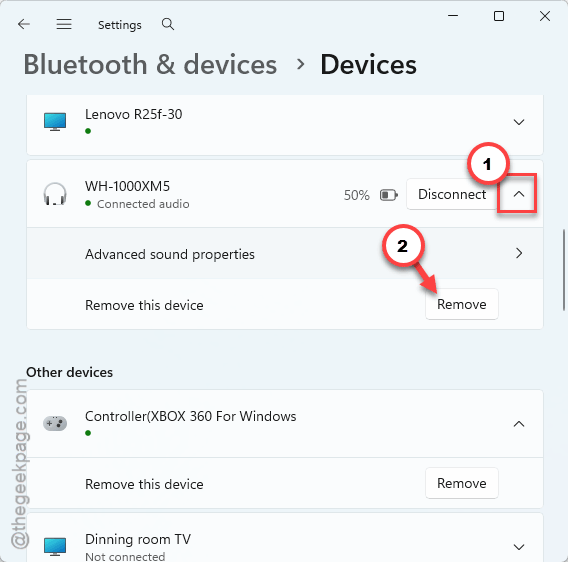Screen dimensions: 568x562
Task: Click the Advanced sound properties label
Action: tap(170, 254)
